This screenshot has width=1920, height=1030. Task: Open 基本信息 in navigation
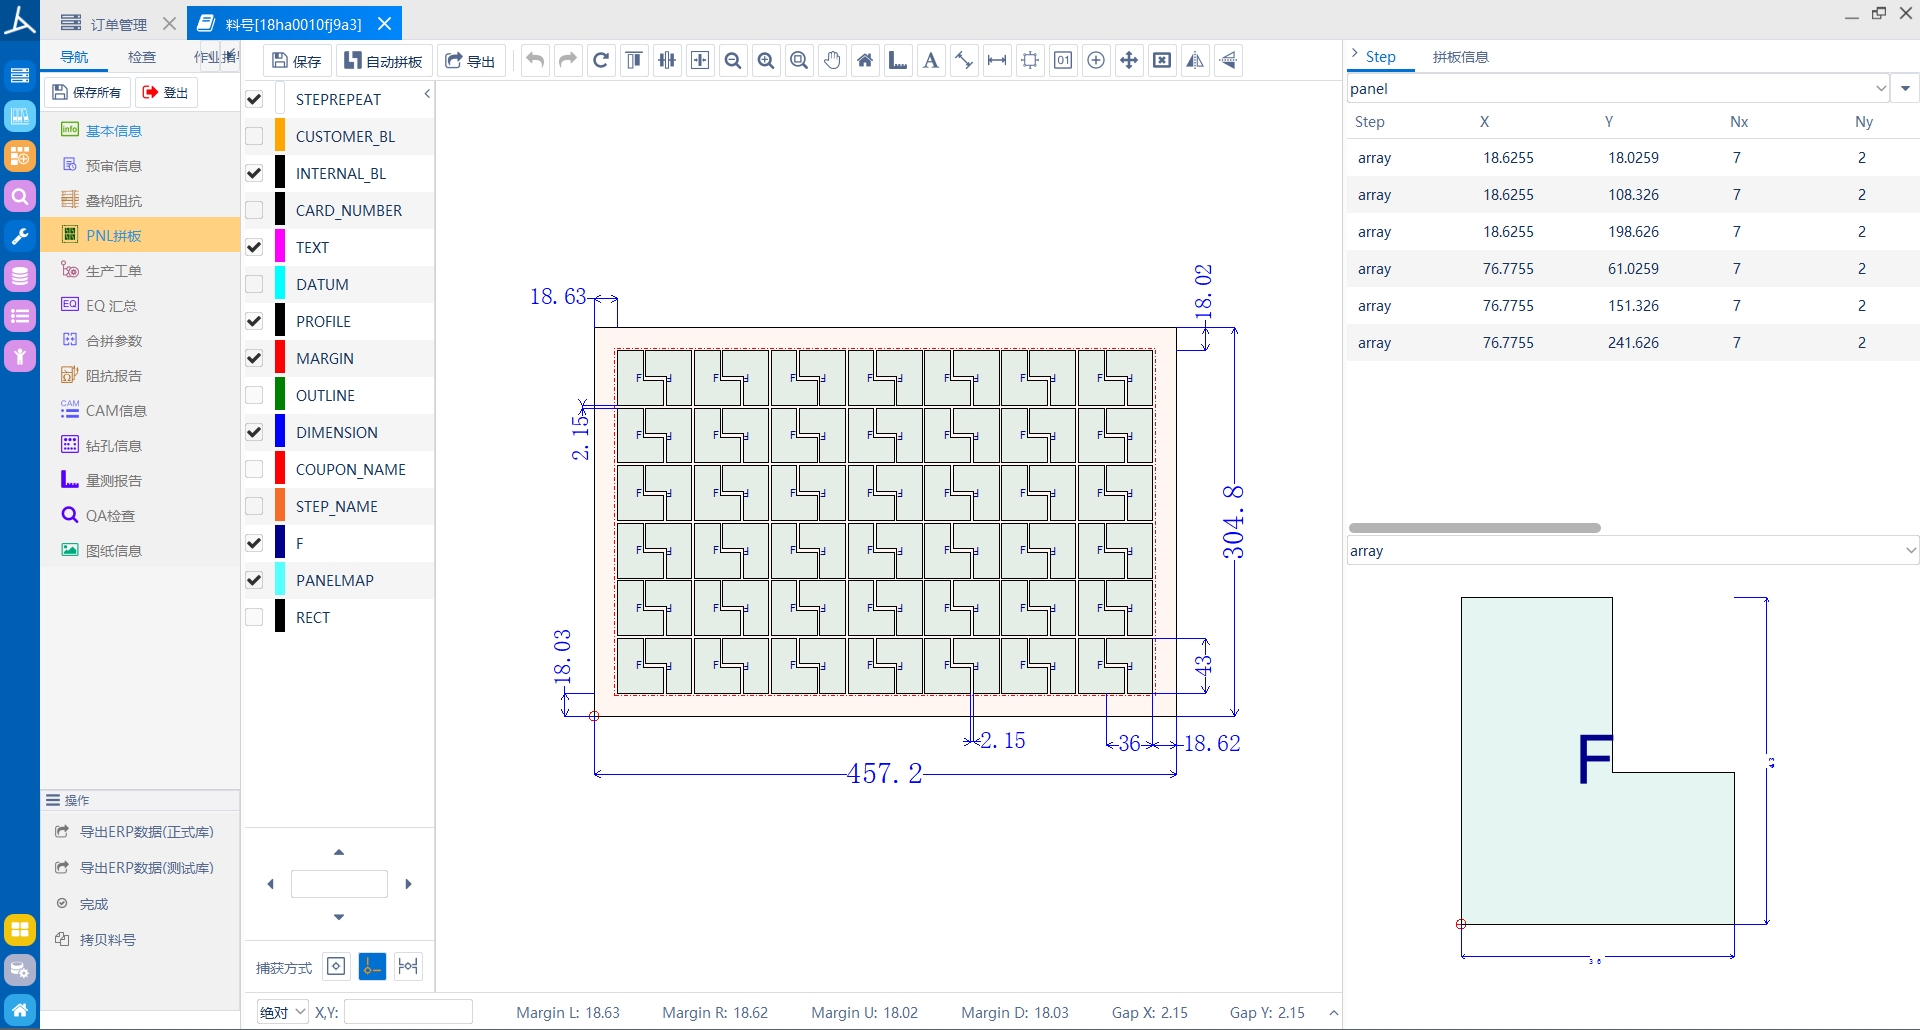click(x=113, y=131)
